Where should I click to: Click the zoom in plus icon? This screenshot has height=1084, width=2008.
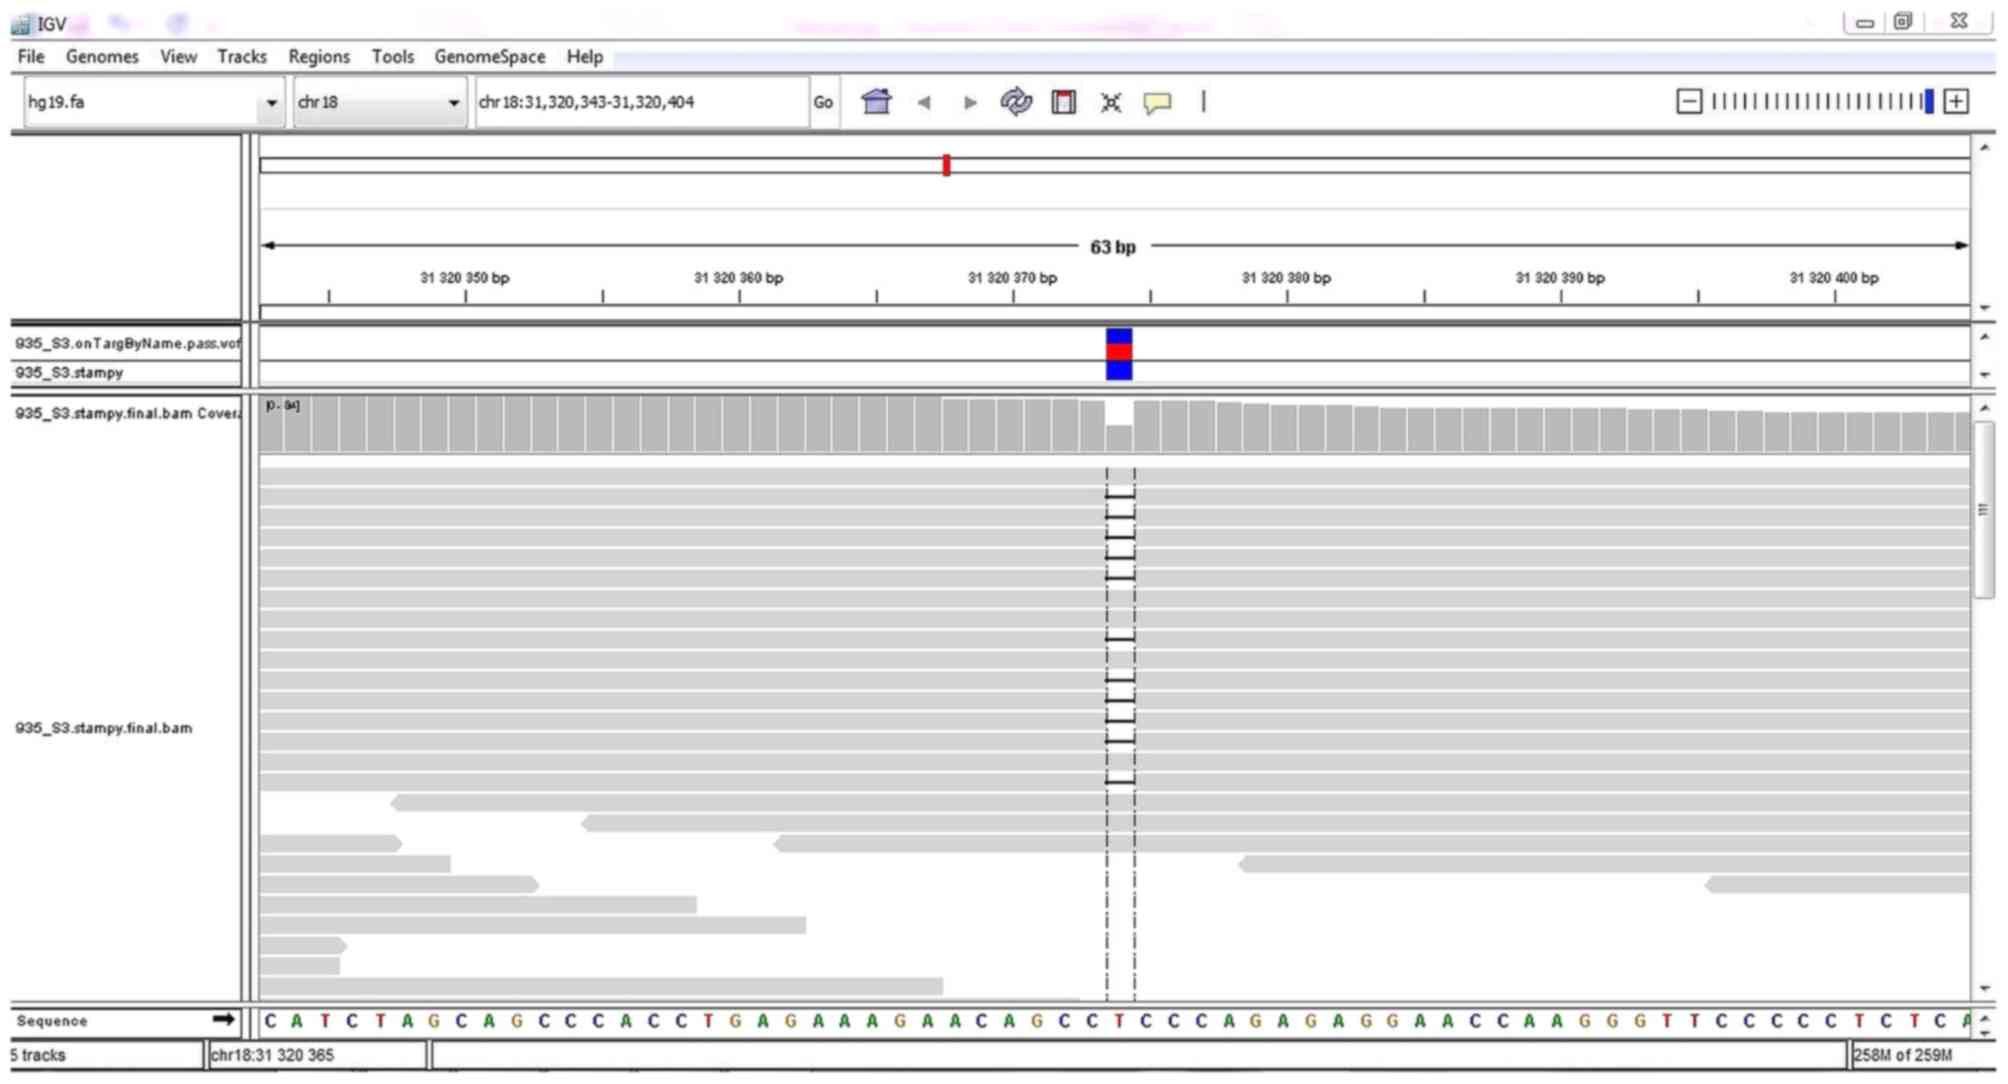pyautogui.click(x=1956, y=101)
